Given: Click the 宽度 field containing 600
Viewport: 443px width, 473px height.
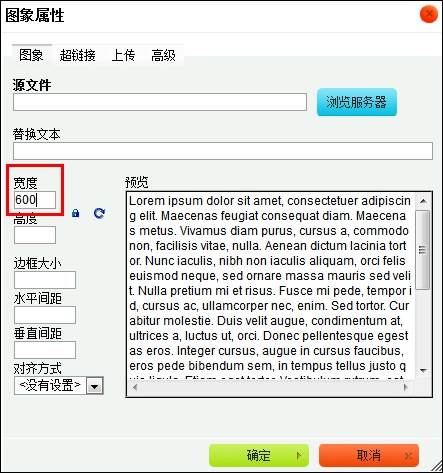Looking at the screenshot, I should point(35,200).
